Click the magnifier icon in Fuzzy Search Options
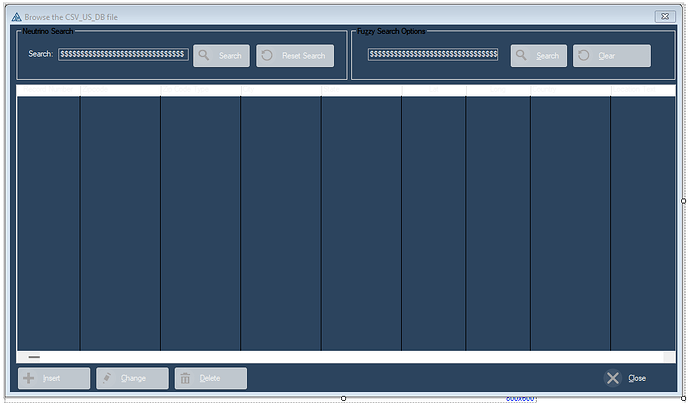690x403 pixels. coord(522,56)
